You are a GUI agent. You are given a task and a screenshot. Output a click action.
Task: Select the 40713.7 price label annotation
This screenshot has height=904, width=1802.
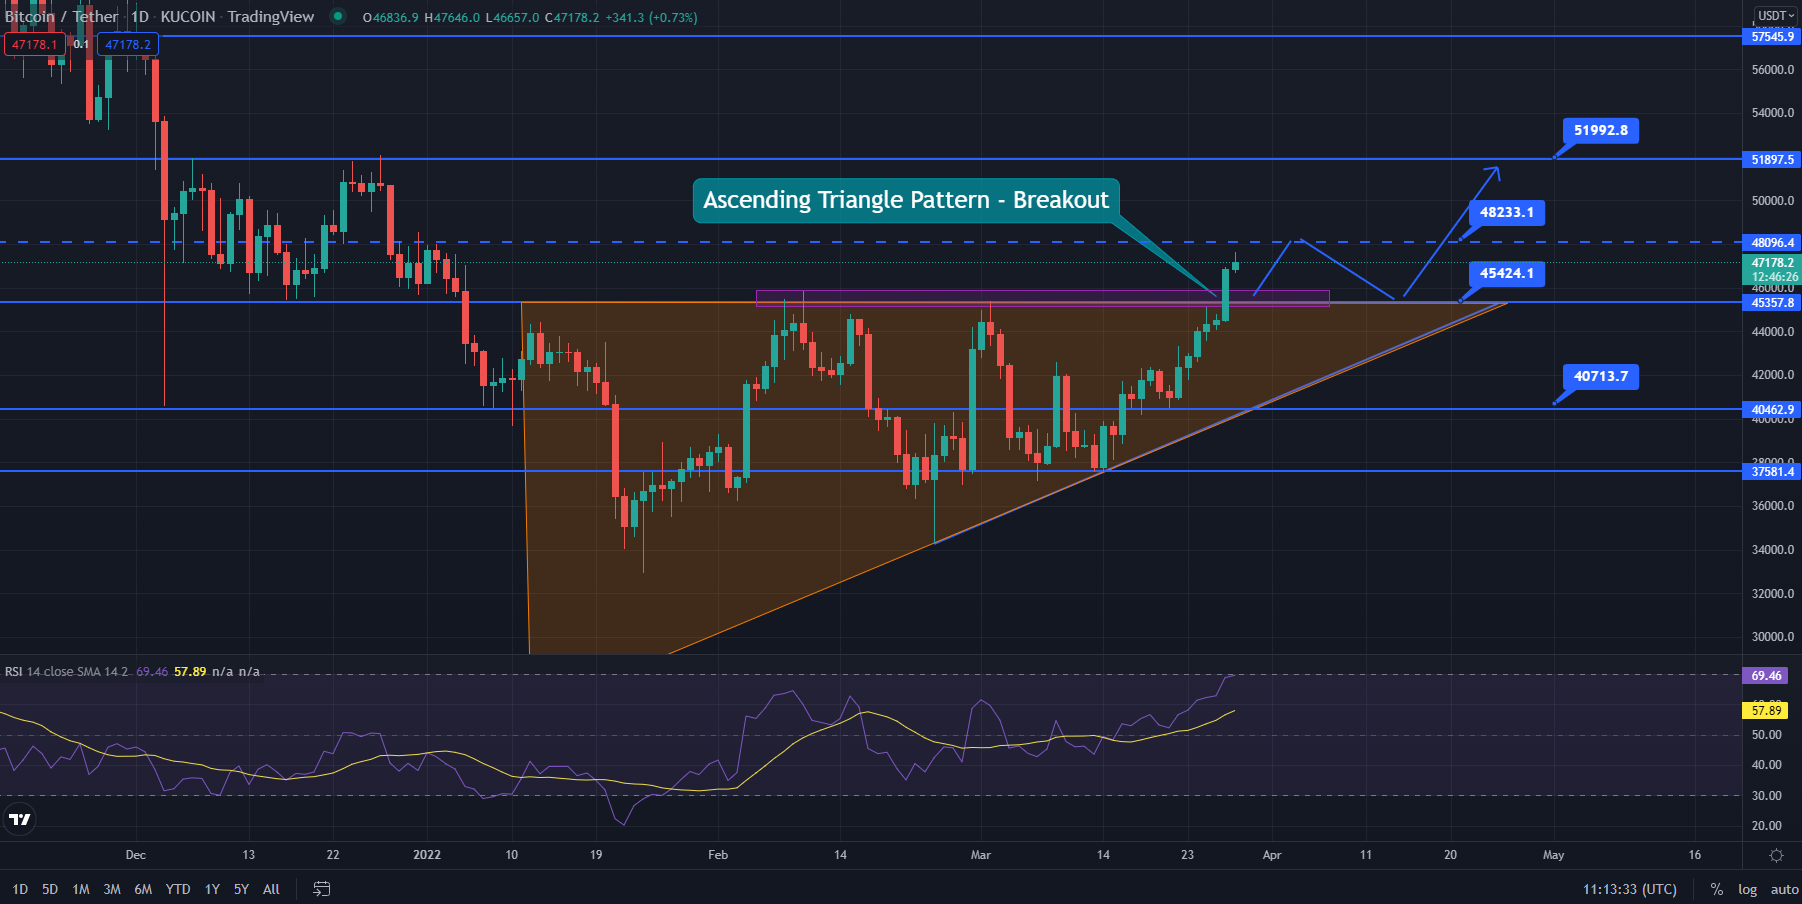(1600, 377)
